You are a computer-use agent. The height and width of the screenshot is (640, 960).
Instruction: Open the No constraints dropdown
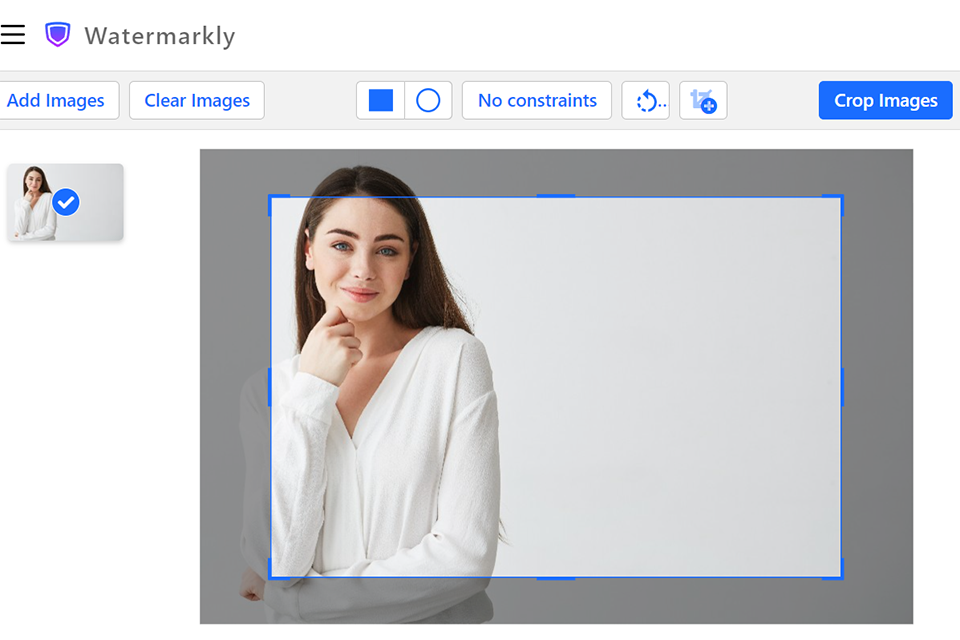click(x=537, y=100)
